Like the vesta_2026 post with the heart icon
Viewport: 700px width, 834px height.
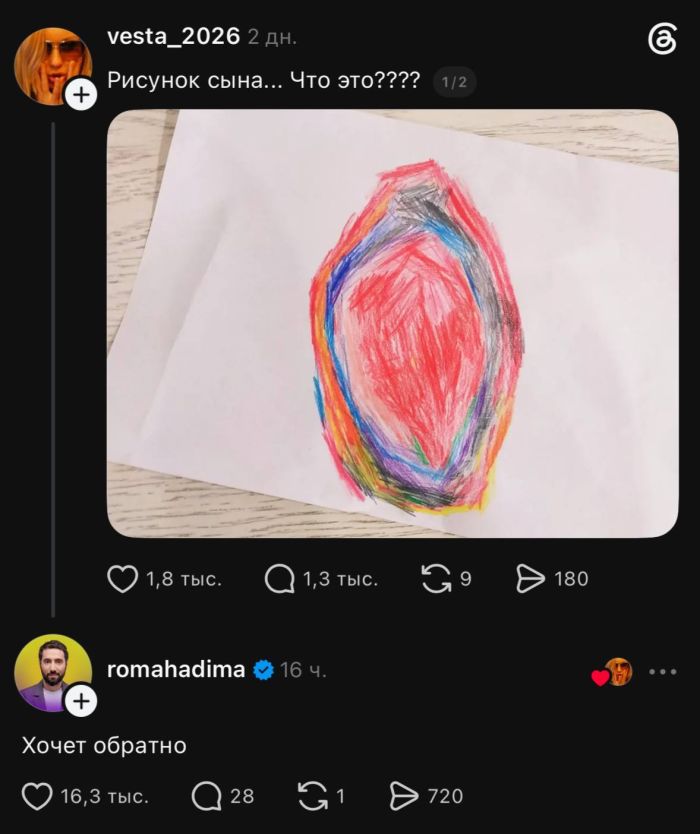123,579
